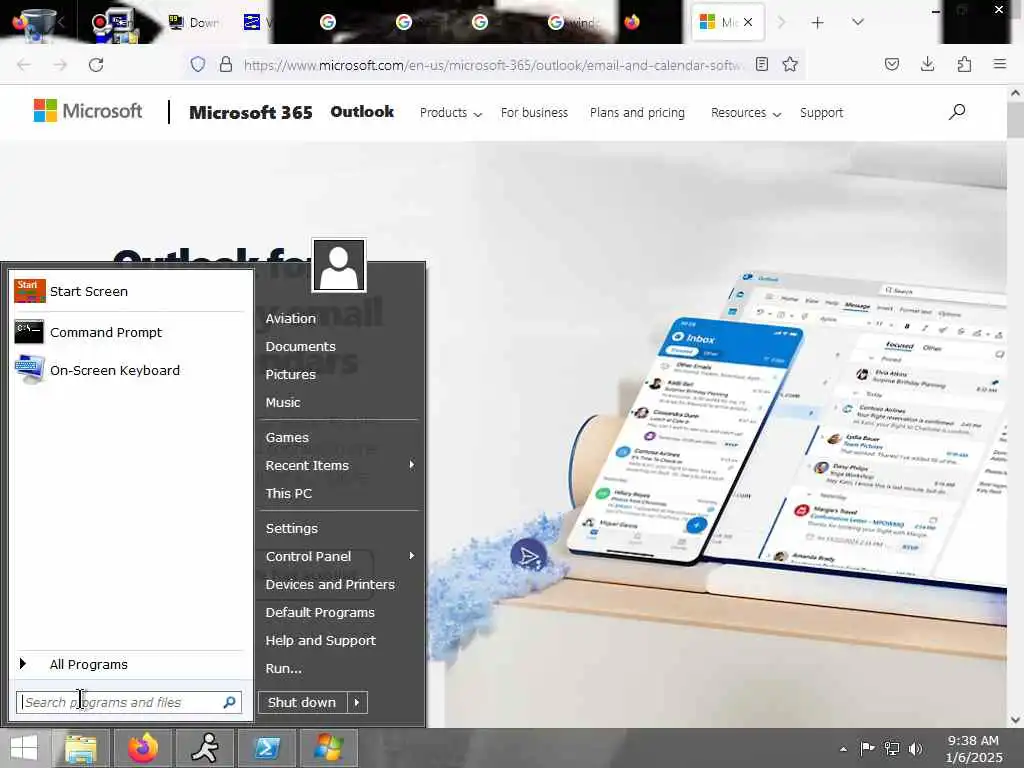Open the list all tabs chevron

pos(857,22)
